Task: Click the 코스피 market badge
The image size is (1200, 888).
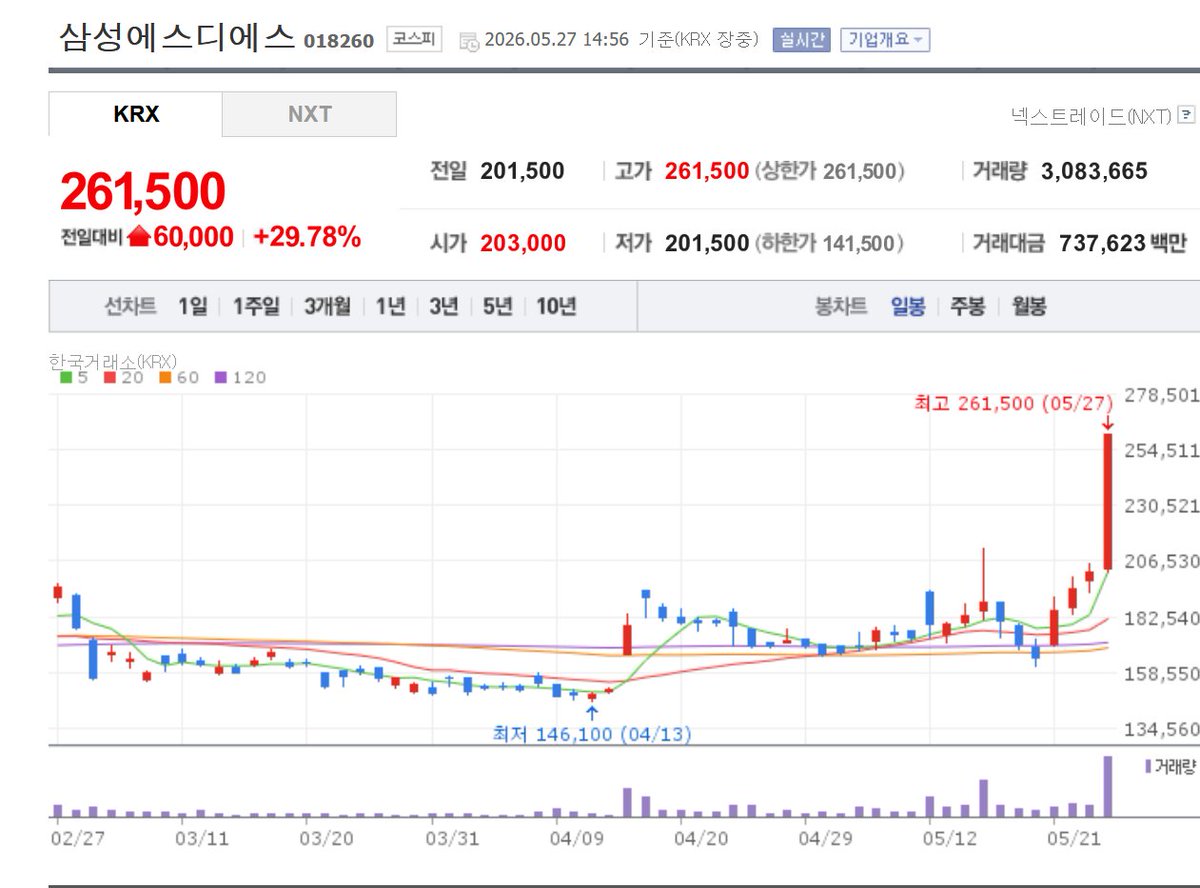Action: click(414, 40)
